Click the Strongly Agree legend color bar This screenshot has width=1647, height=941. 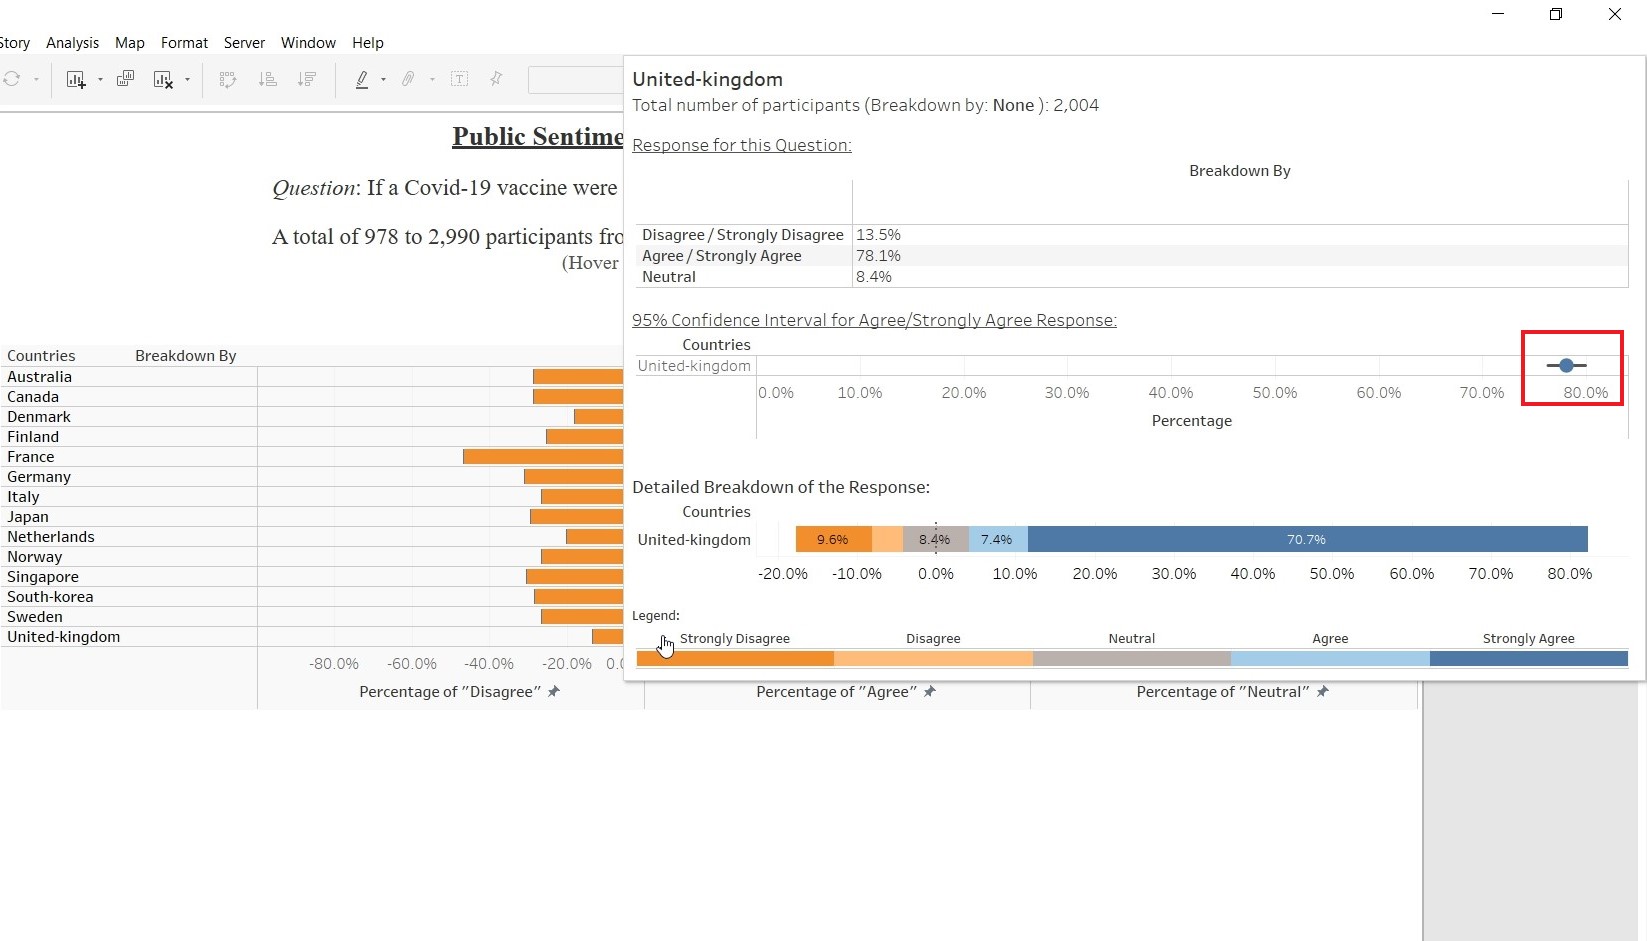point(1528,659)
